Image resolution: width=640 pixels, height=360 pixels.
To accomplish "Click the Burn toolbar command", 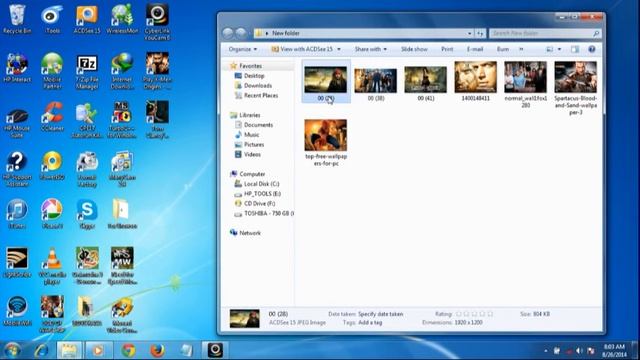I will [503, 49].
